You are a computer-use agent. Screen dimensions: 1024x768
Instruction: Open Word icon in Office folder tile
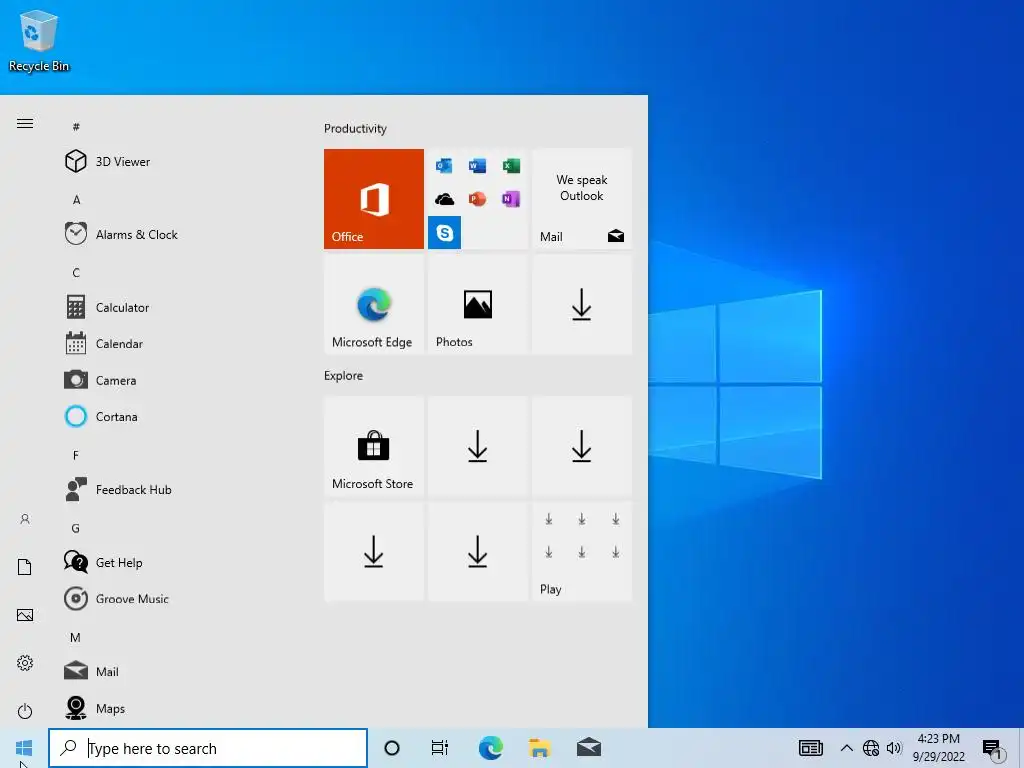click(x=477, y=166)
